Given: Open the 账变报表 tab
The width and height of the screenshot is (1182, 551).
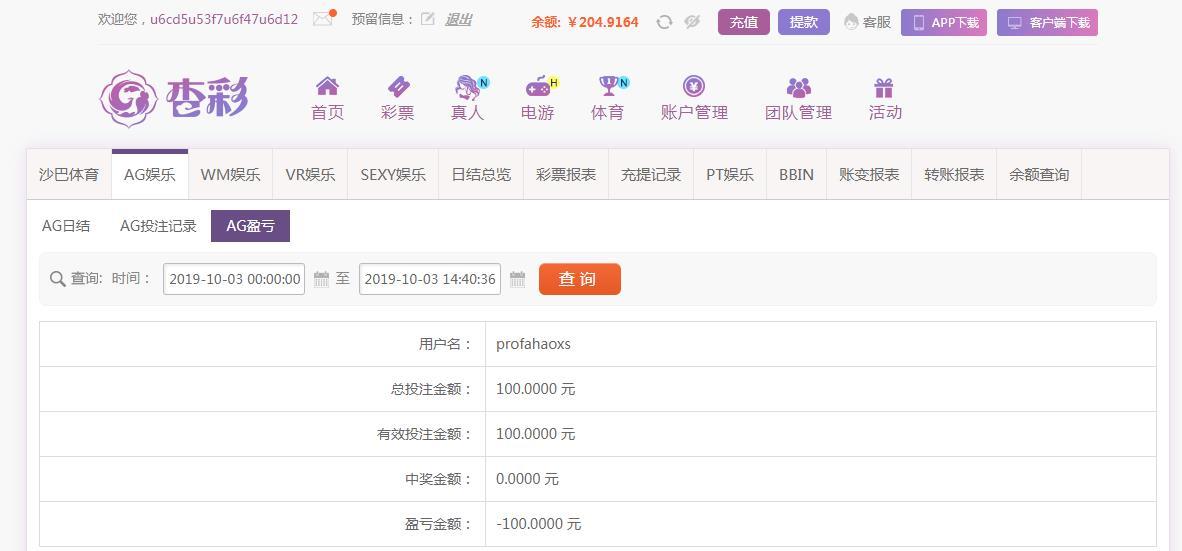Looking at the screenshot, I should coord(869,175).
